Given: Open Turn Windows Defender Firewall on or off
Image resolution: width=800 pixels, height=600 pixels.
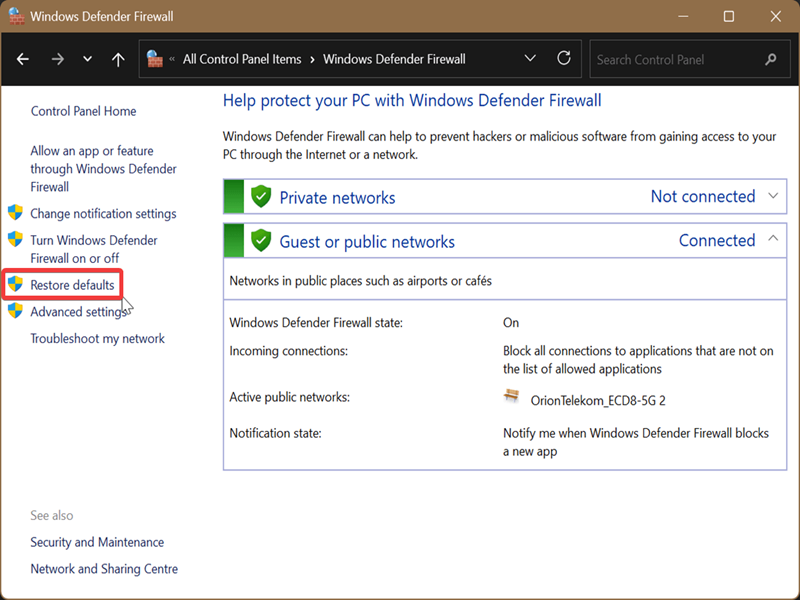Looking at the screenshot, I should pyautogui.click(x=94, y=249).
